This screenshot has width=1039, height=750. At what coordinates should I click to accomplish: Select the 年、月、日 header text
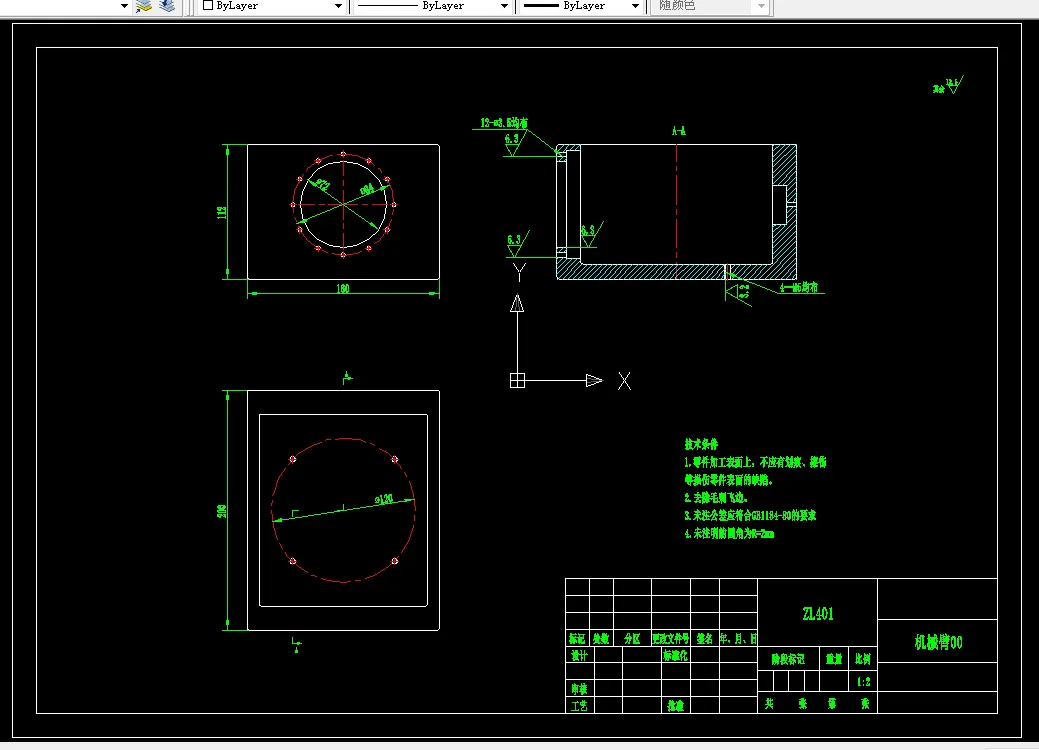coord(738,639)
